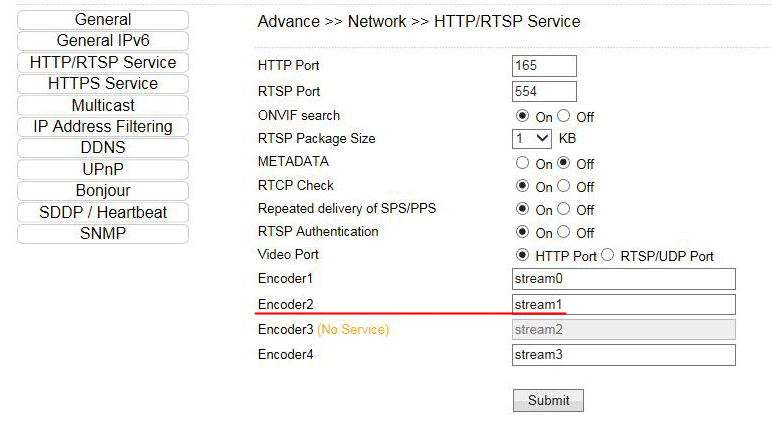772x437 pixels.
Task: Navigate to DDNS settings
Action: [102, 148]
